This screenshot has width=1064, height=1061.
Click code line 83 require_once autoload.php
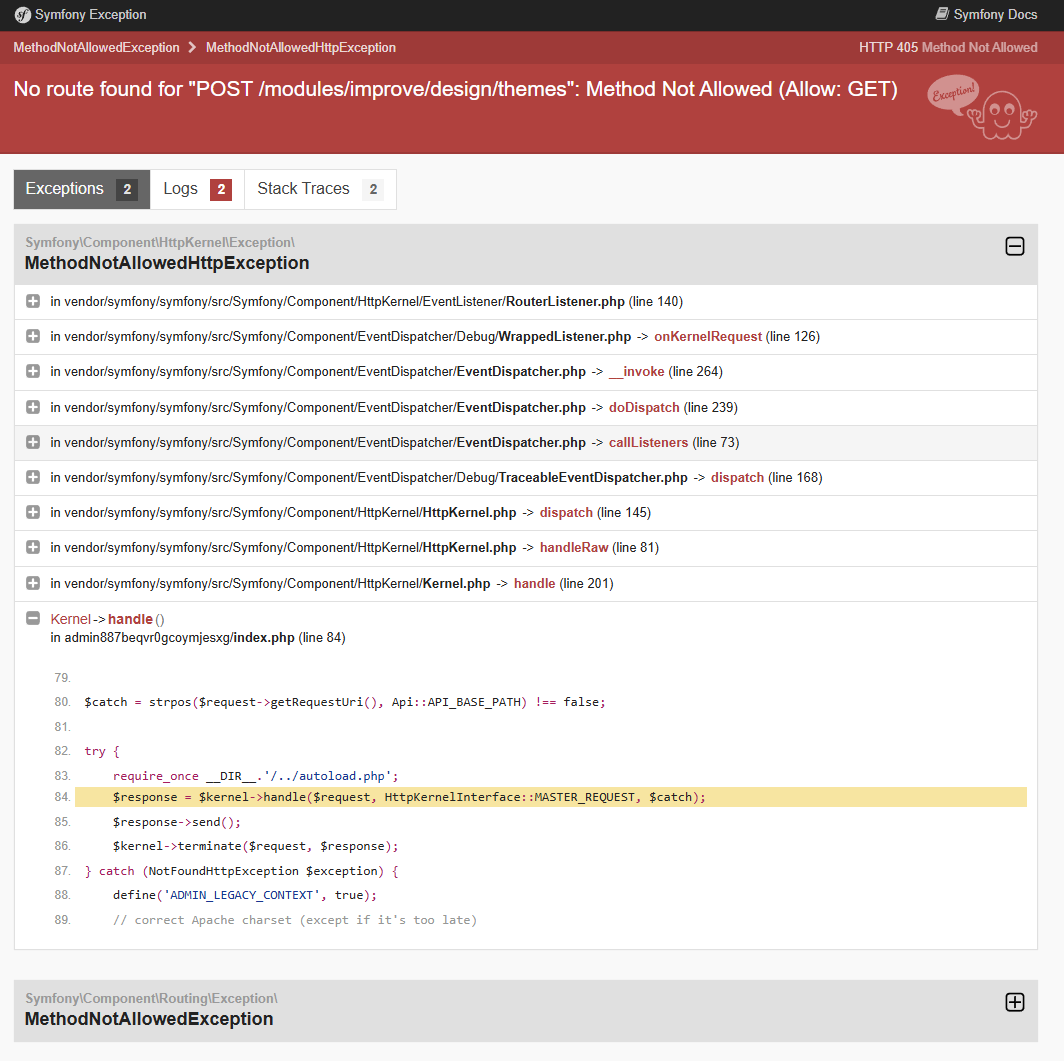click(255, 775)
